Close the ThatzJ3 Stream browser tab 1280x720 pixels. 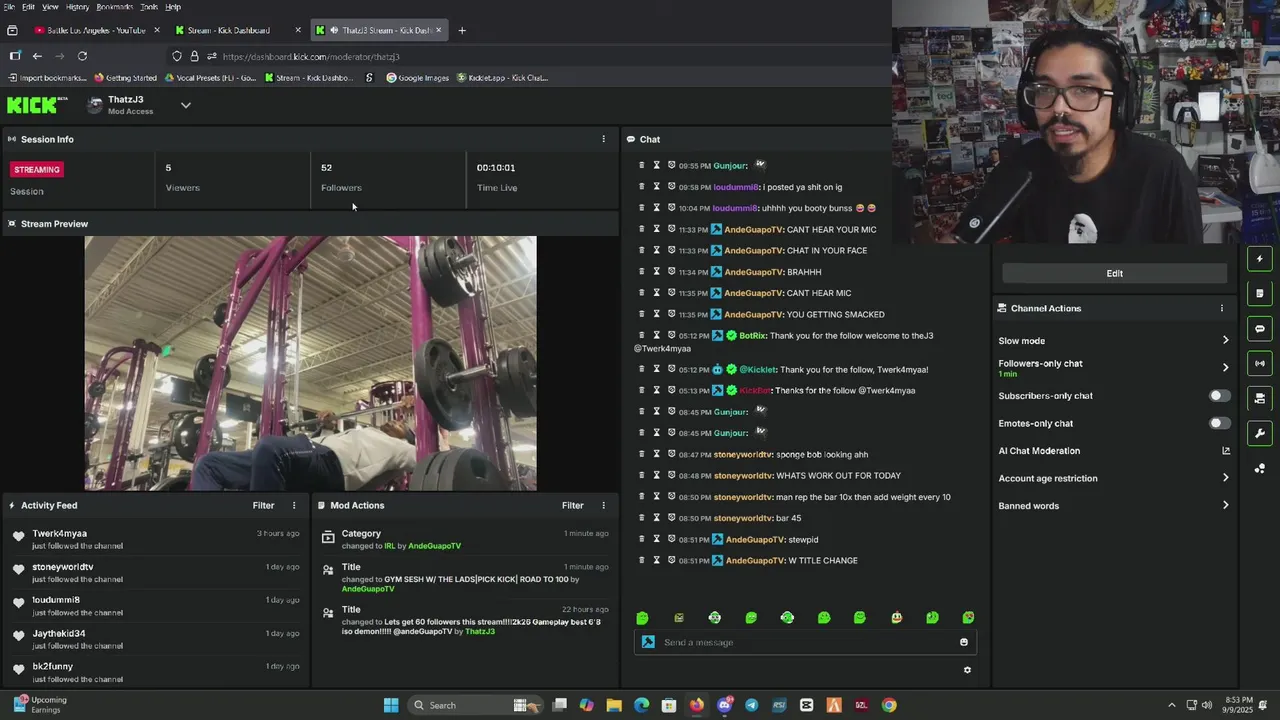[x=438, y=30]
